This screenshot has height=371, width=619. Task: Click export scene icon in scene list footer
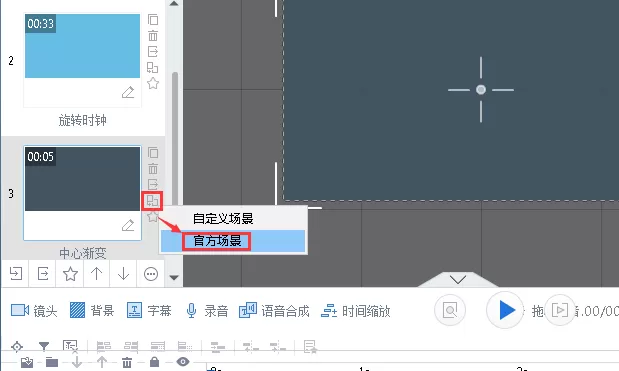pos(43,274)
